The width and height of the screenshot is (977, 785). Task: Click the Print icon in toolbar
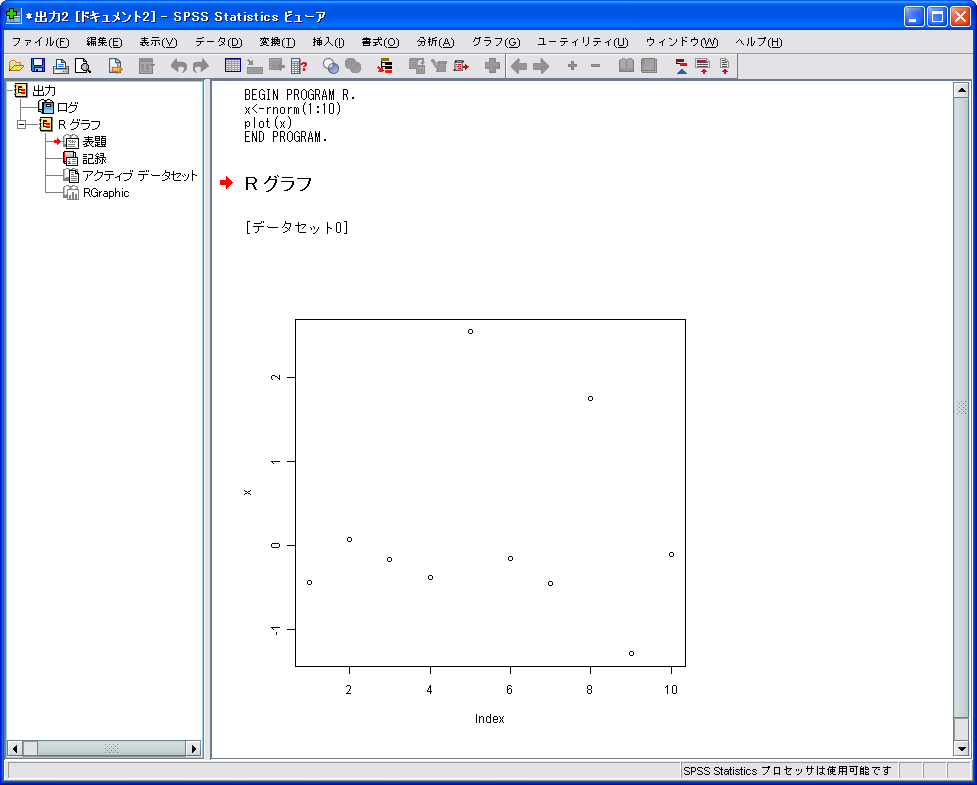(60, 66)
